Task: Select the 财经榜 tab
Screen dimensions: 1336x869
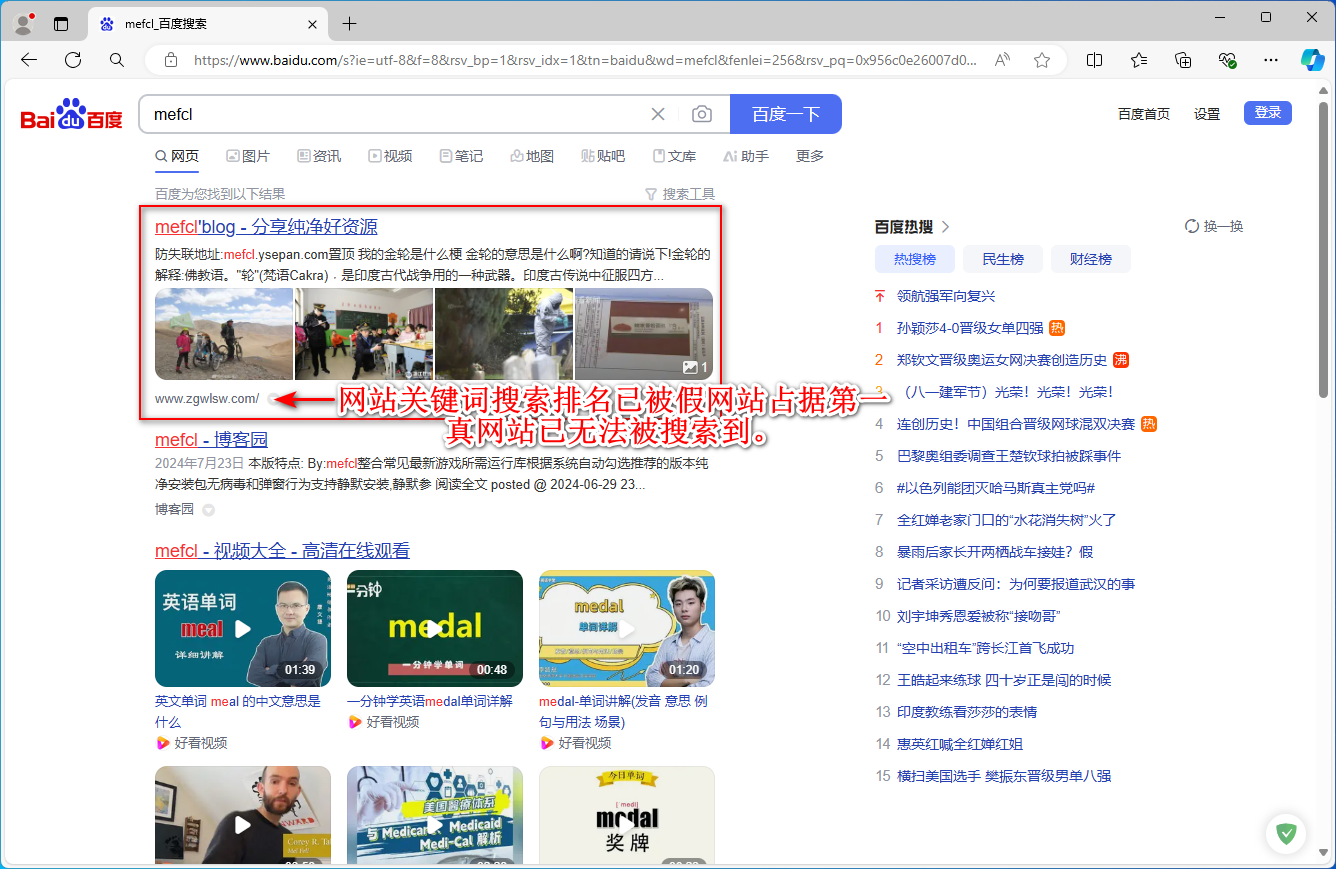Action: pos(1091,259)
